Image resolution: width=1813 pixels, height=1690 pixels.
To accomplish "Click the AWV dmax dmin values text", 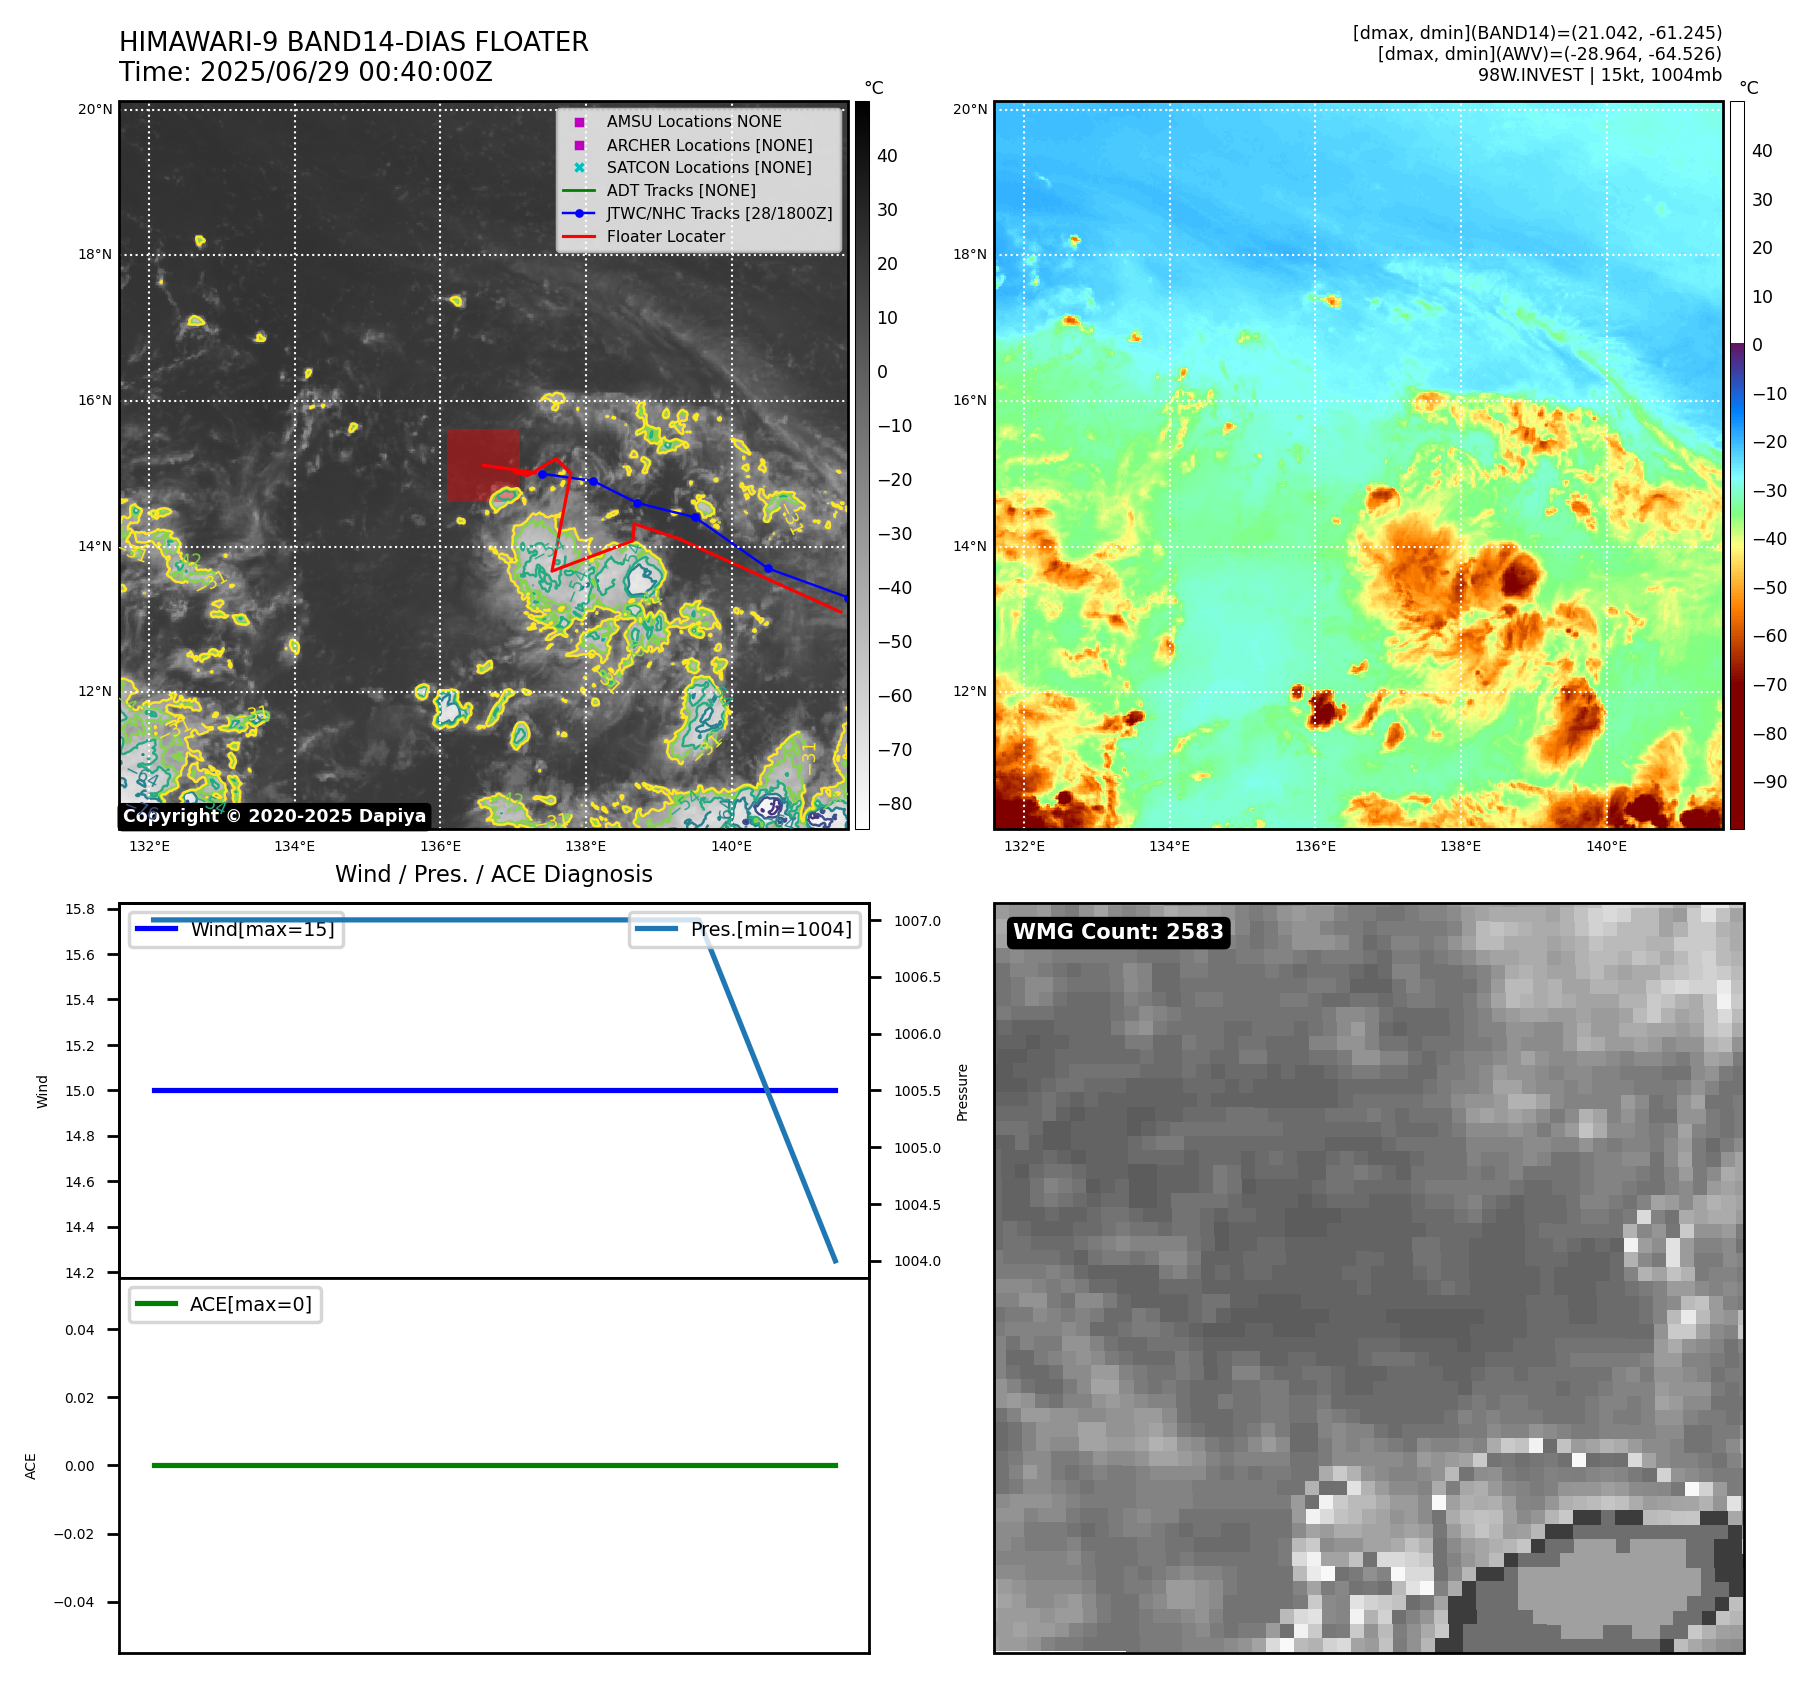I will pyautogui.click(x=1549, y=54).
